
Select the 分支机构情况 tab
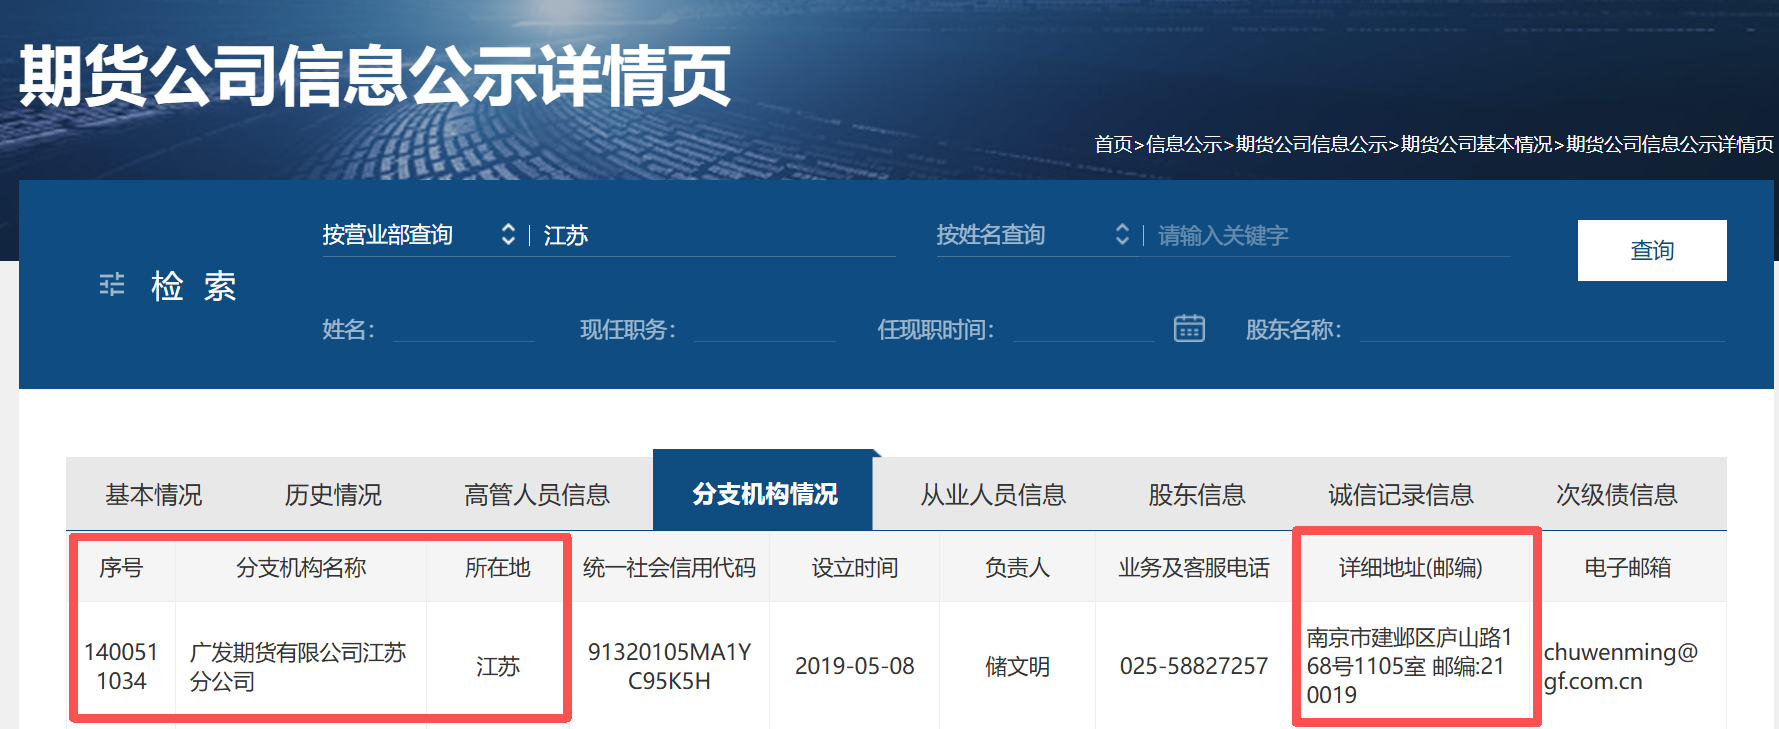[764, 494]
